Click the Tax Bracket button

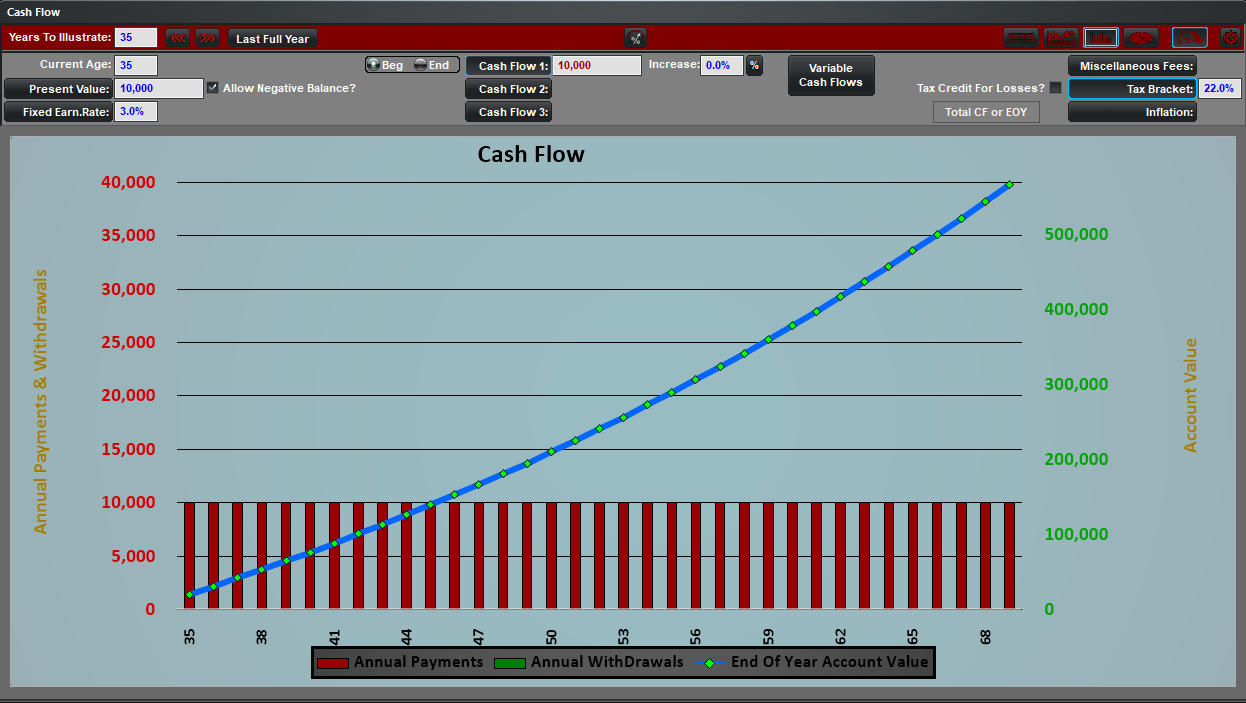coord(1132,89)
